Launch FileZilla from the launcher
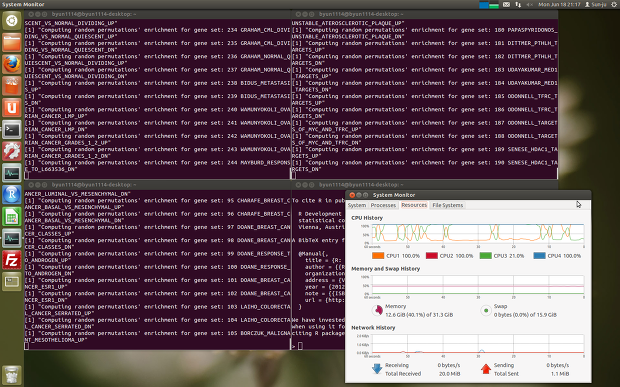 click(11, 260)
